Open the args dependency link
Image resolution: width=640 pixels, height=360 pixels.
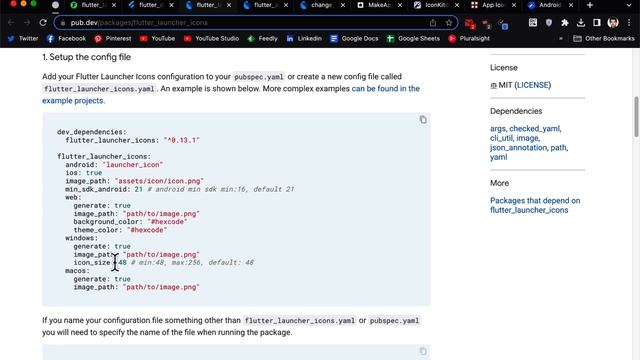pyautogui.click(x=498, y=129)
